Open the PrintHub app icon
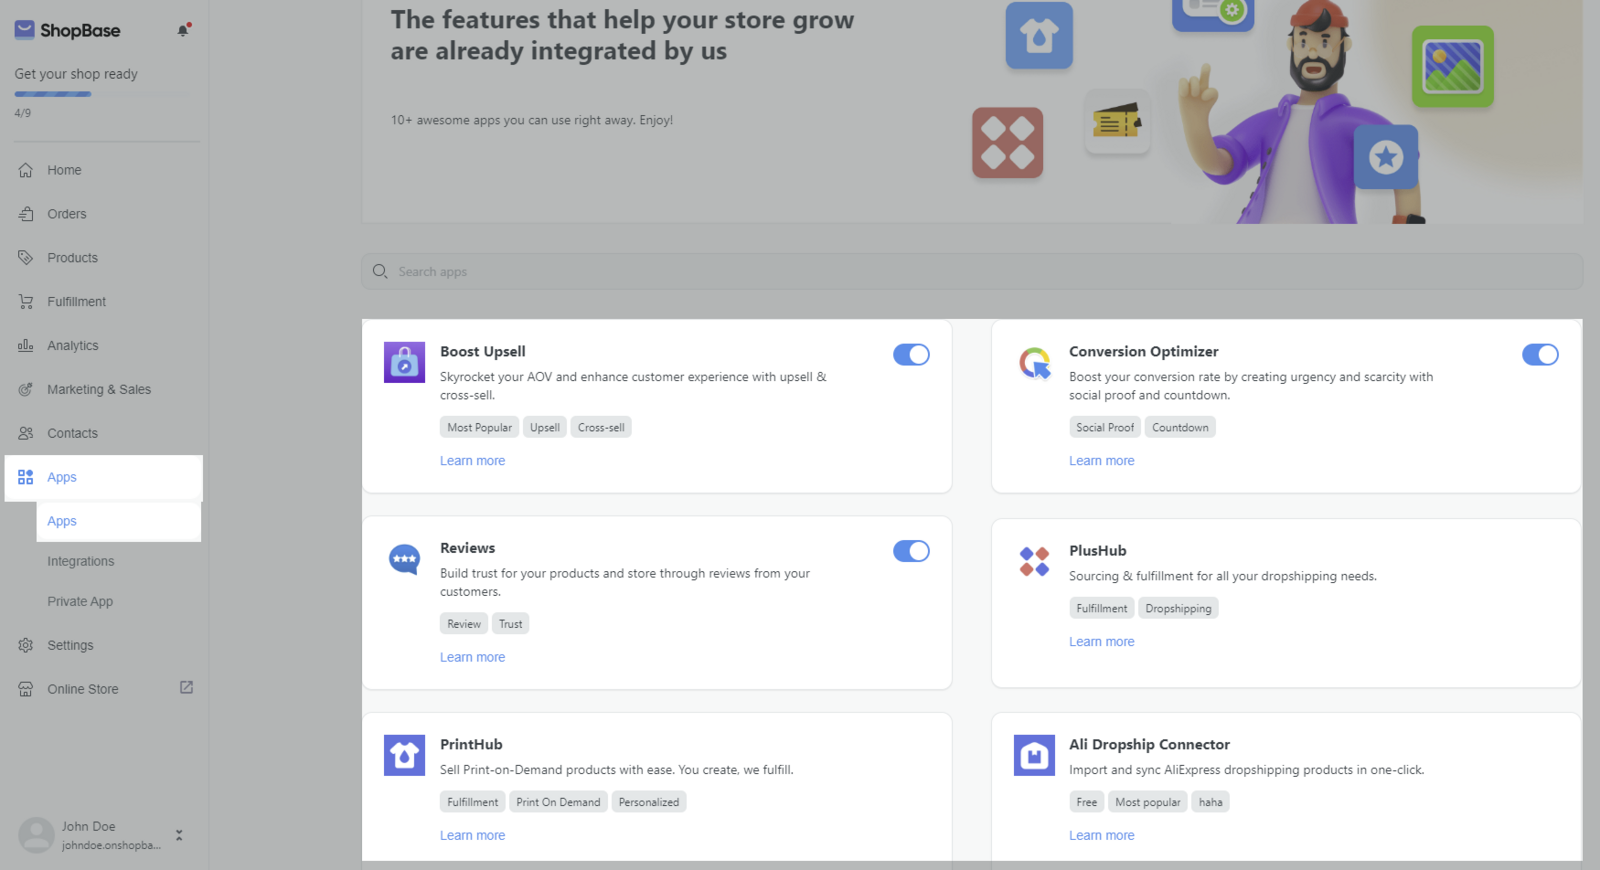The image size is (1600, 870). tap(404, 755)
